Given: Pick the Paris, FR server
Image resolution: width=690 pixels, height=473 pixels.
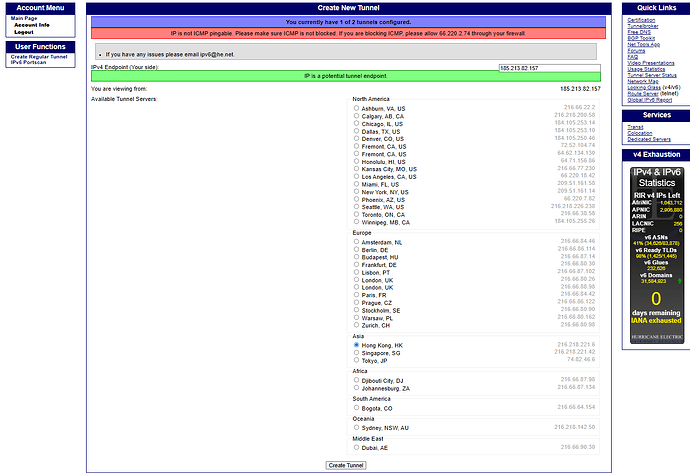Looking at the screenshot, I should click(356, 294).
